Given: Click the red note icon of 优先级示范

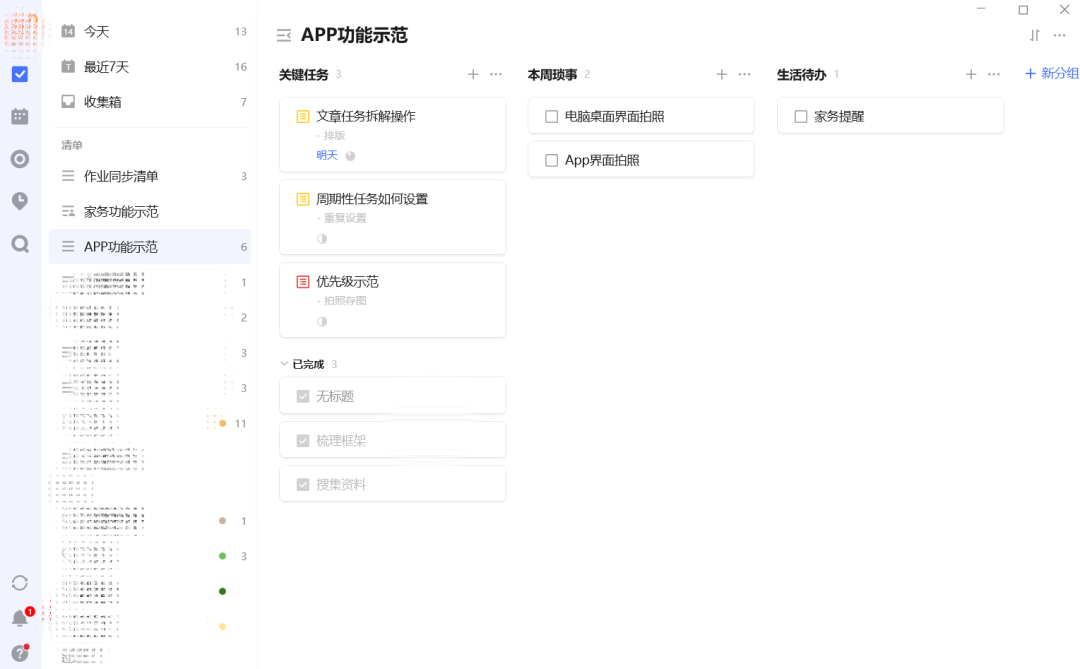Looking at the screenshot, I should pyautogui.click(x=302, y=282).
